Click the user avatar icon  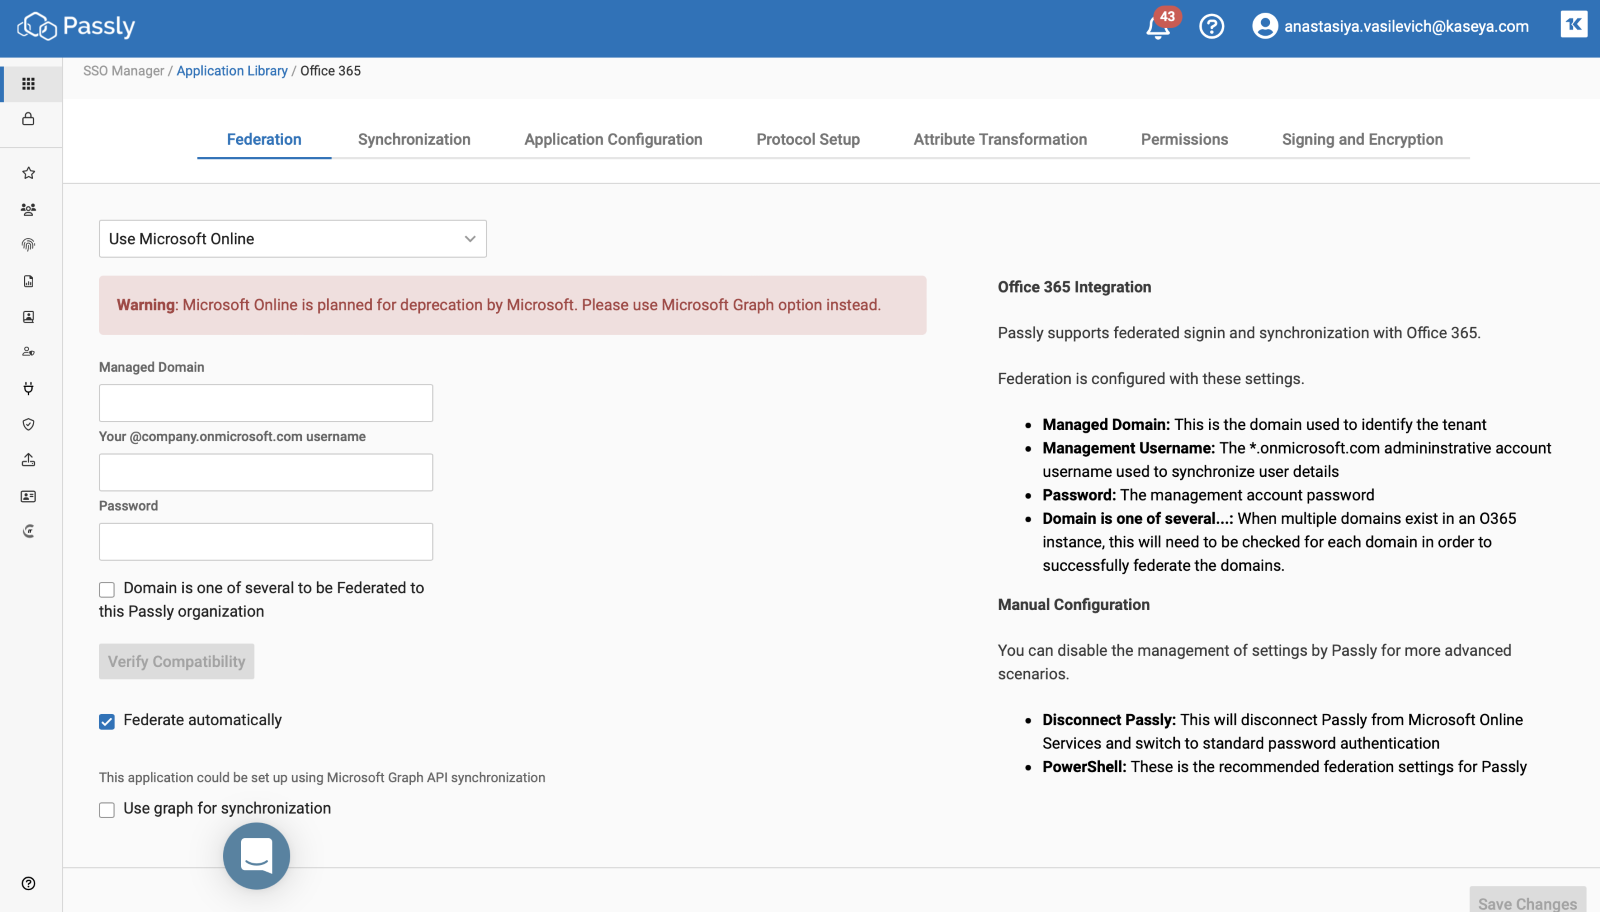[x=1265, y=26]
